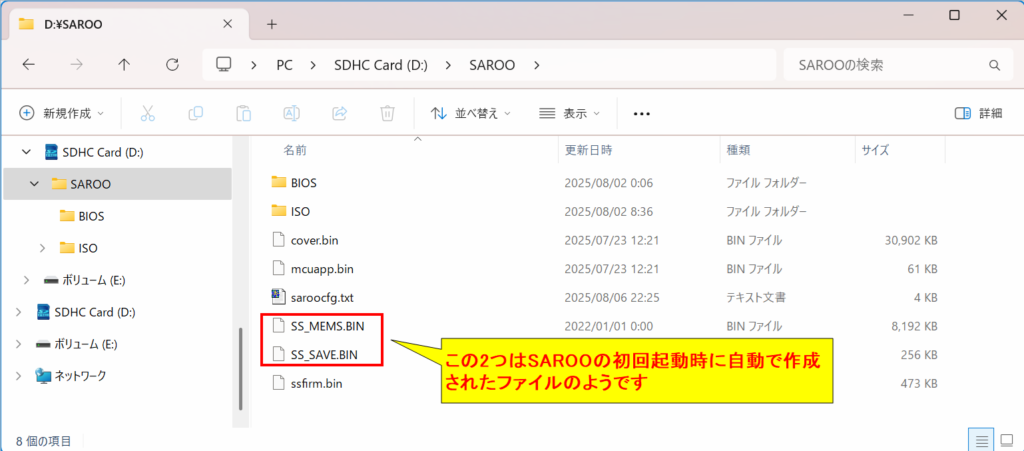Toggle the 詳細 details pane
This screenshot has width=1024, height=451.
978,113
